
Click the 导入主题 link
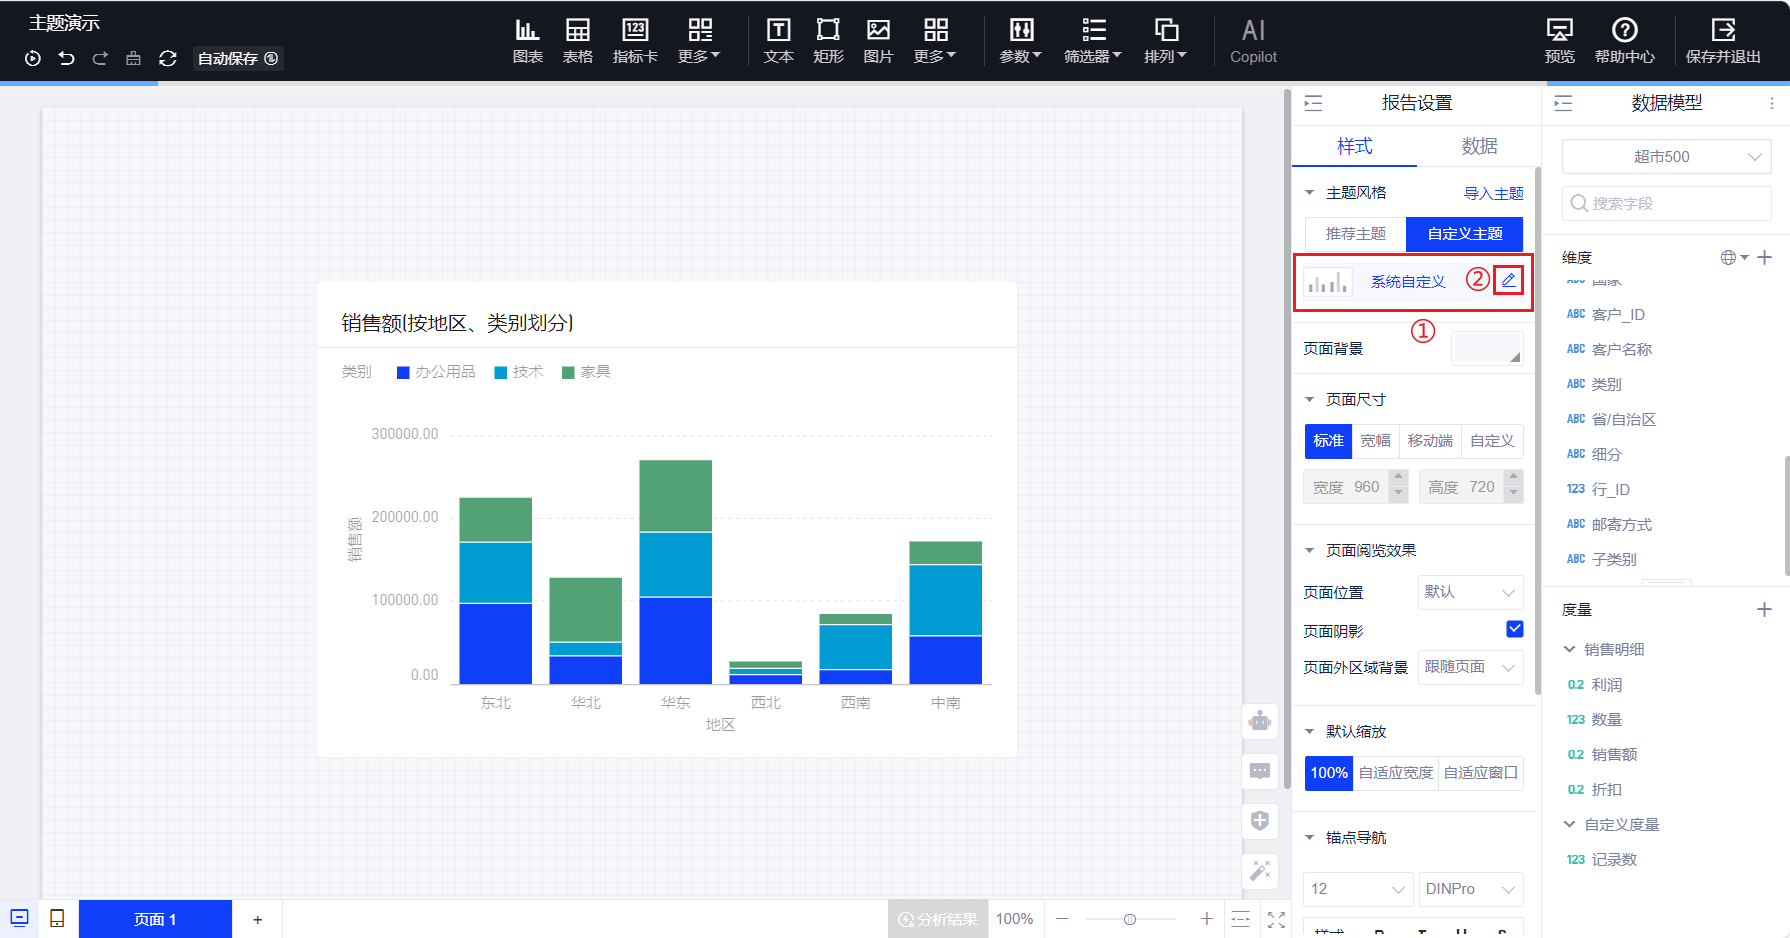coord(1493,193)
